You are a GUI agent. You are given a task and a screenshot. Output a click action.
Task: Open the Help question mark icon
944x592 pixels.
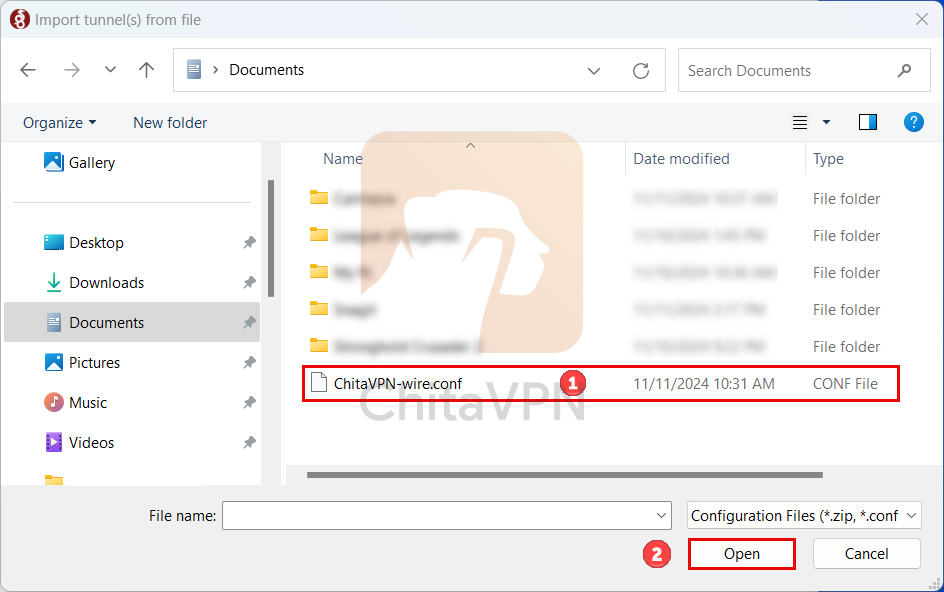tap(913, 122)
